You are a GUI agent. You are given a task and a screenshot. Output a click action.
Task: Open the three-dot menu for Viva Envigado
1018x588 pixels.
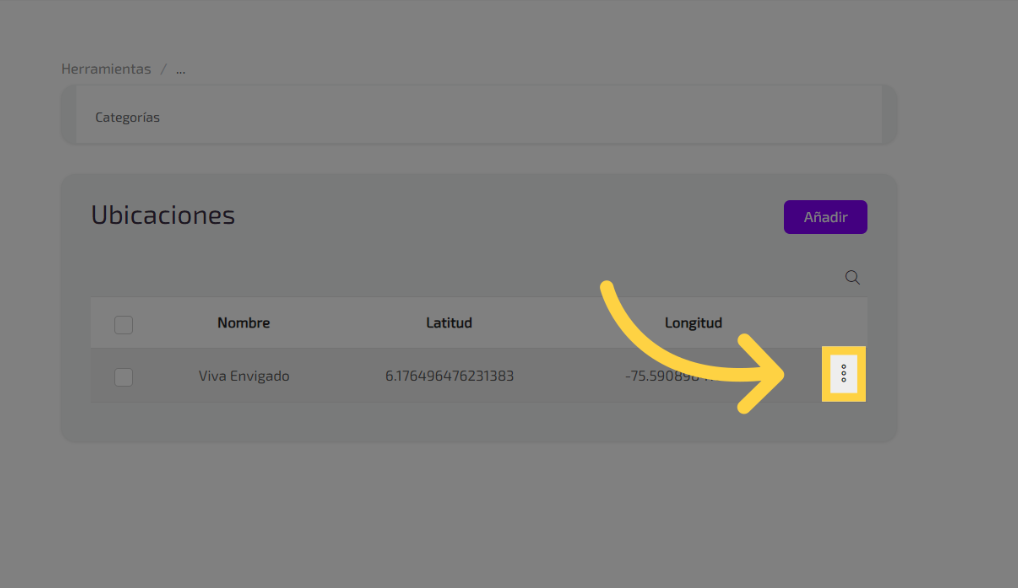[x=844, y=374]
